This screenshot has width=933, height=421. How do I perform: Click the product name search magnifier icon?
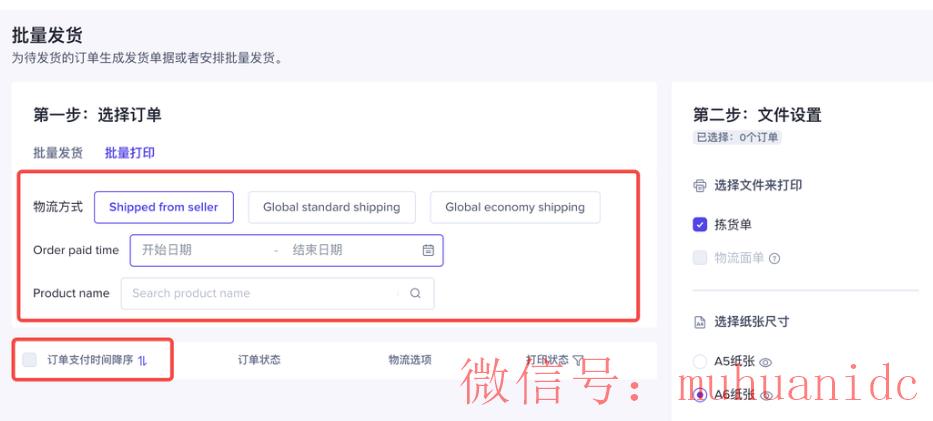415,293
